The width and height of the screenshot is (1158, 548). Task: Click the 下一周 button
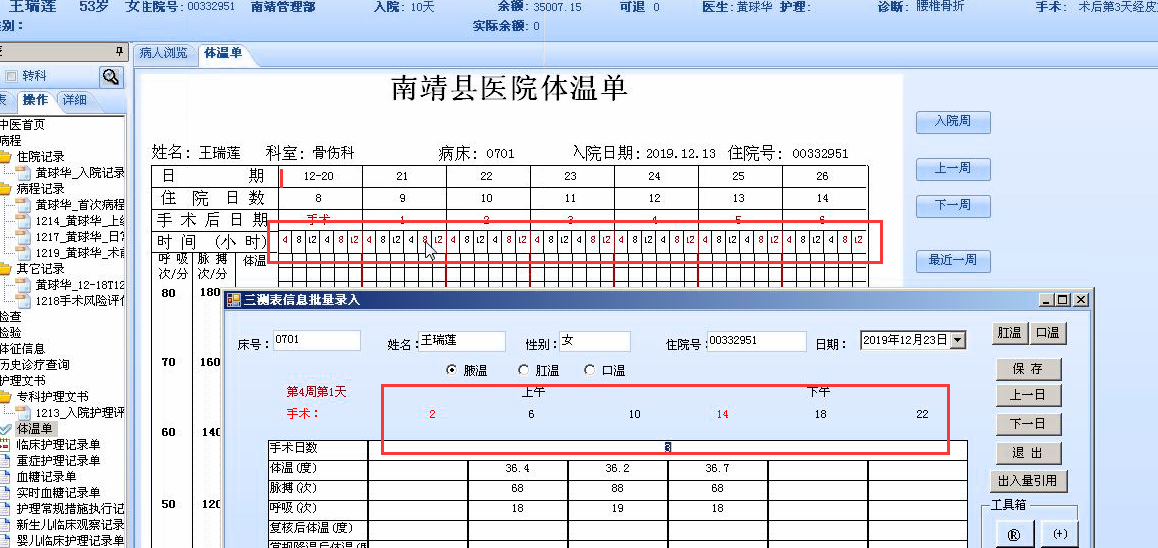click(x=953, y=206)
